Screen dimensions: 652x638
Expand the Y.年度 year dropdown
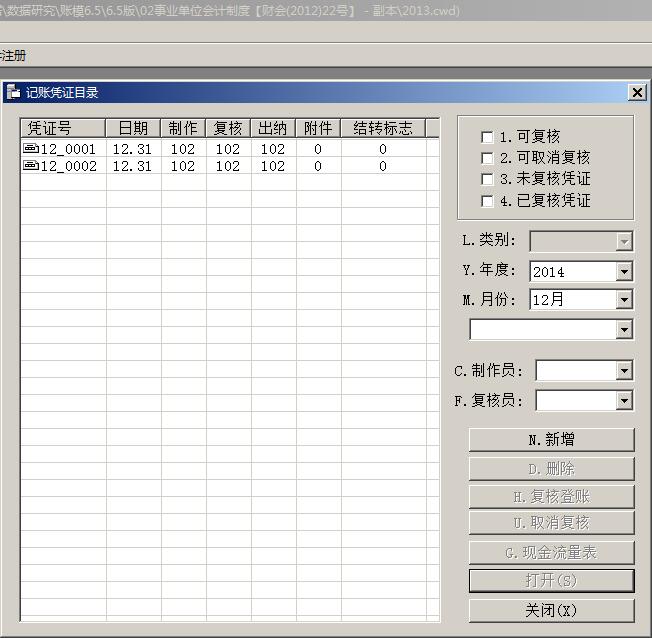click(624, 271)
